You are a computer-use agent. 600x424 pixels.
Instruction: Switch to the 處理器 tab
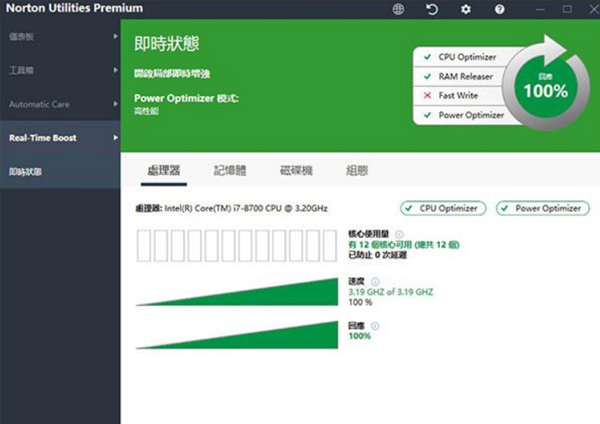(164, 171)
